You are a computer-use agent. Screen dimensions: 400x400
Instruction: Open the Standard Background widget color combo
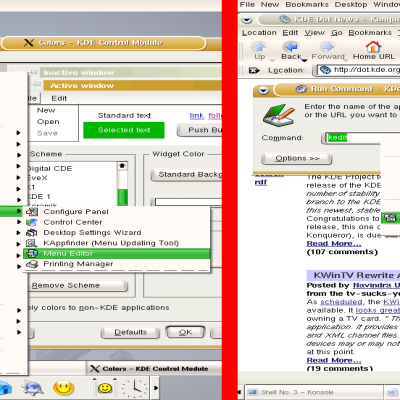pos(186,175)
